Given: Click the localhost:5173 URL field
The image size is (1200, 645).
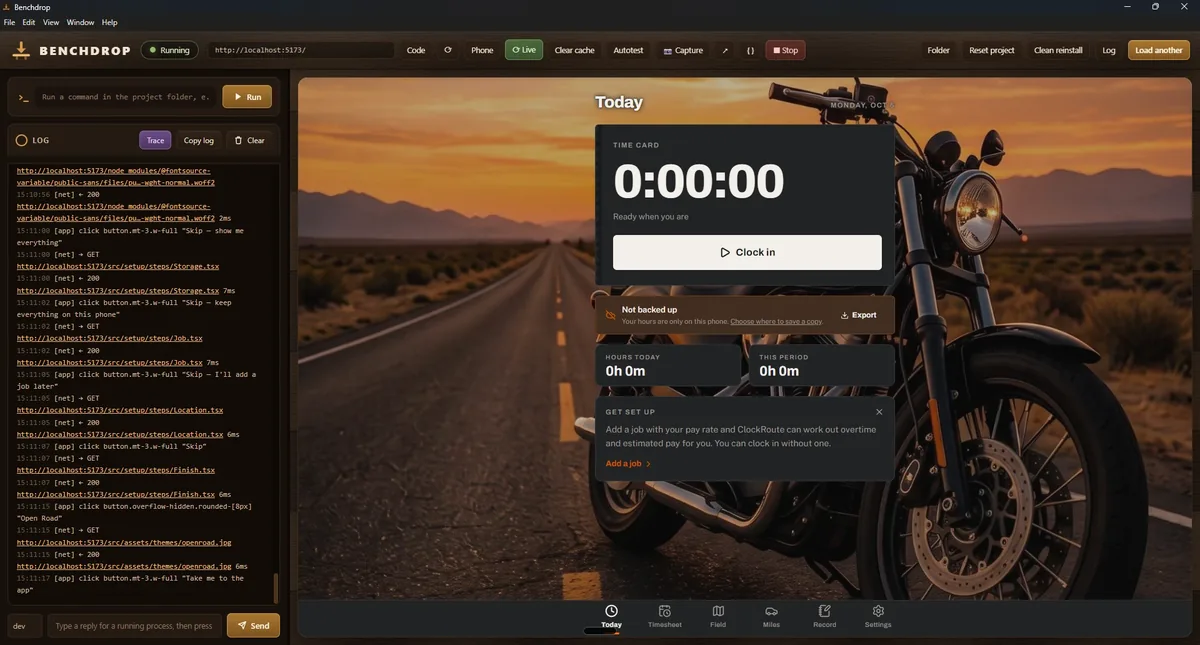Looking at the screenshot, I should point(301,50).
